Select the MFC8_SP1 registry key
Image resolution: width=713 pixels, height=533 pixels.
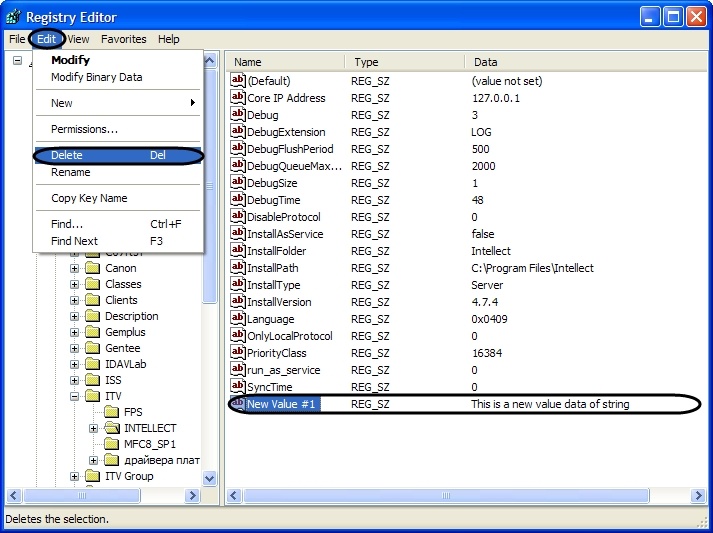[x=149, y=444]
